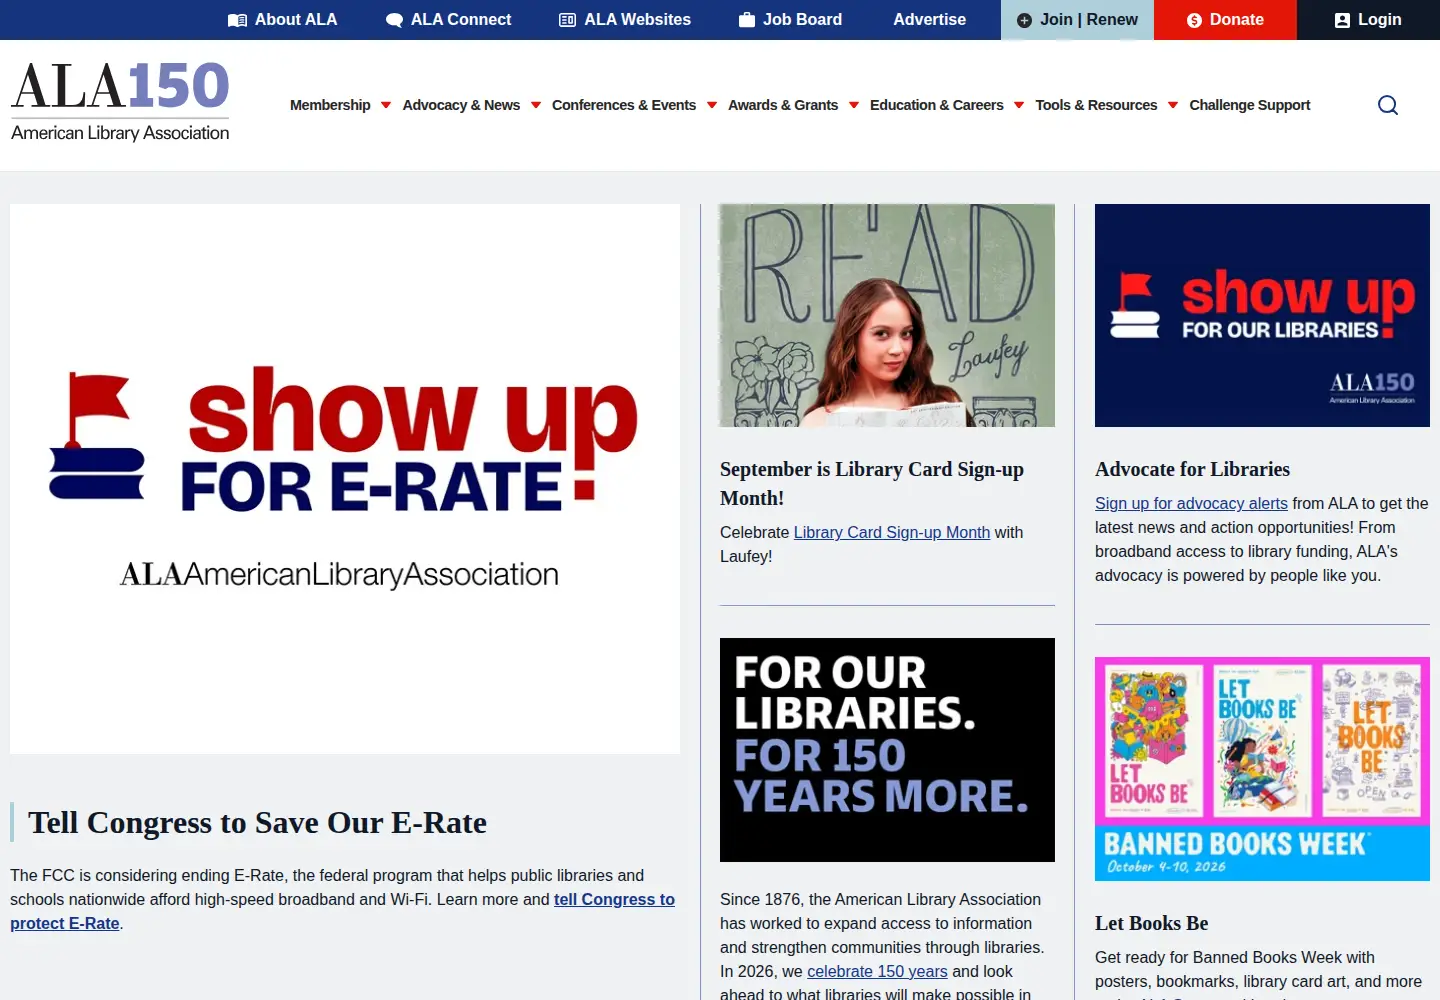This screenshot has width=1440, height=1000.
Task: Expand the Conferences & Events dropdown arrow
Action: 712,105
